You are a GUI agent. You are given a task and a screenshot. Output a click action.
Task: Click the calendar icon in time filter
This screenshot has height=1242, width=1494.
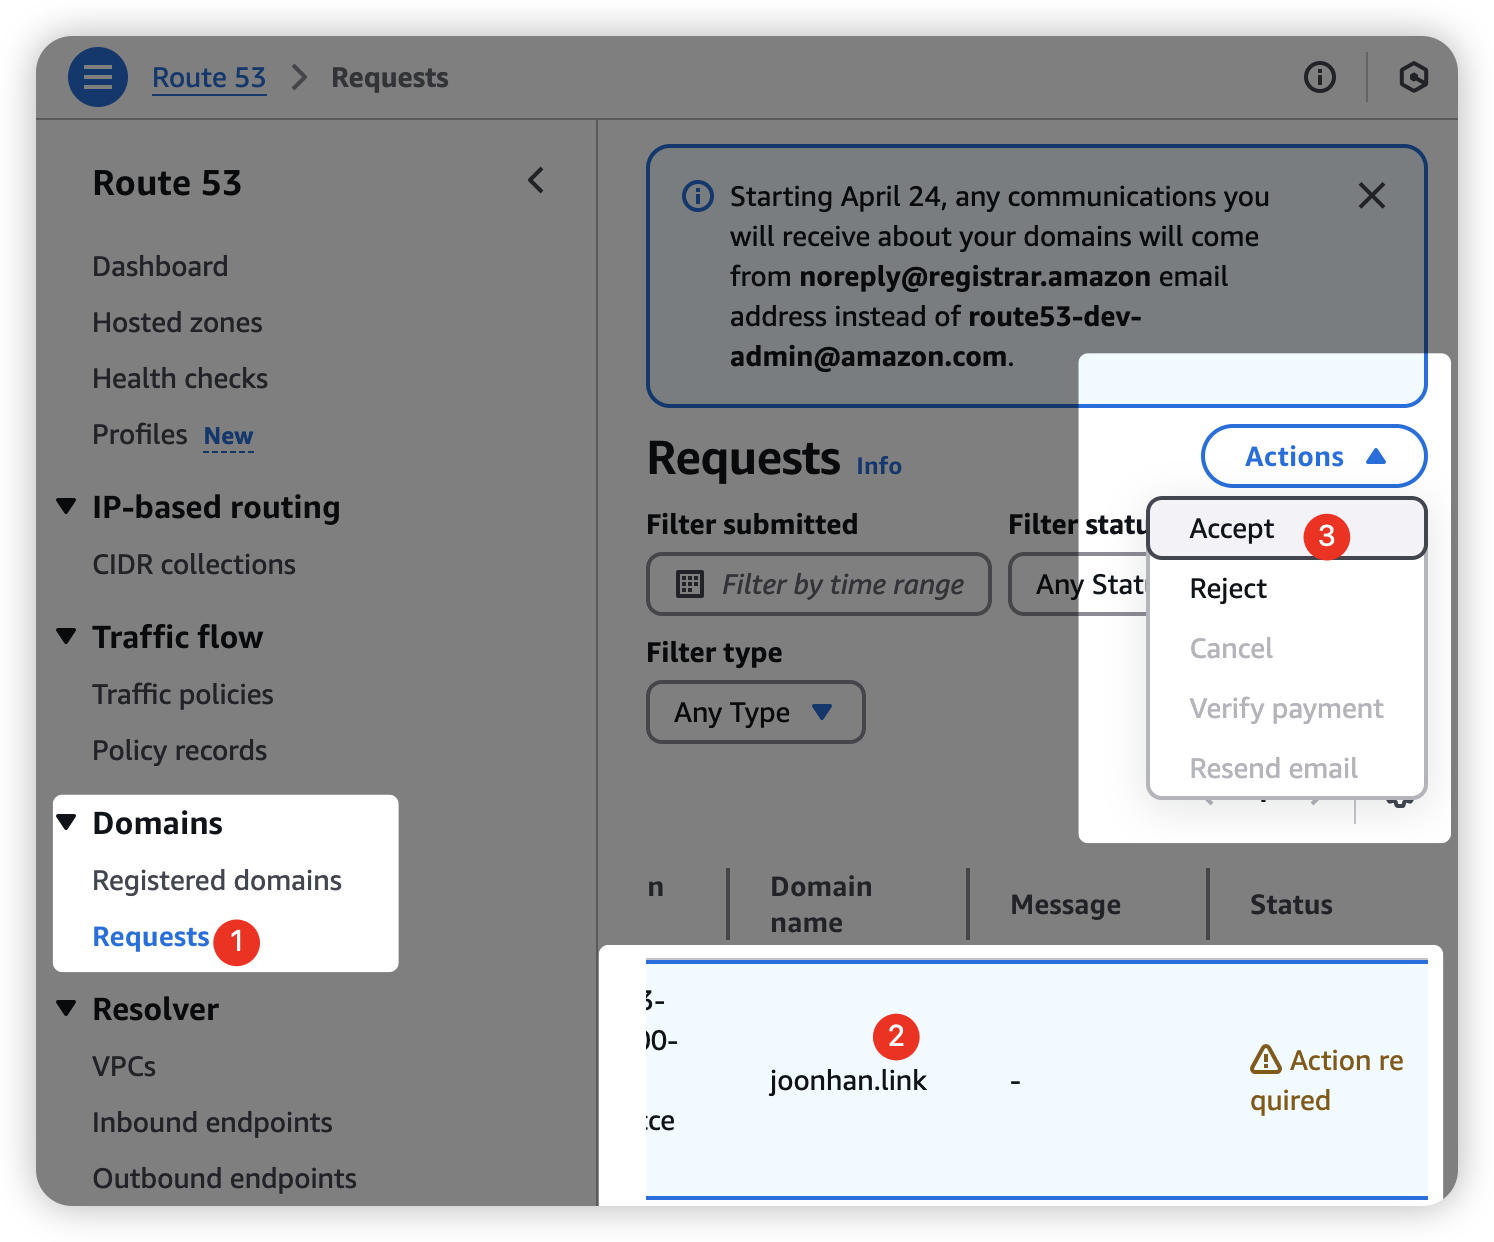690,584
